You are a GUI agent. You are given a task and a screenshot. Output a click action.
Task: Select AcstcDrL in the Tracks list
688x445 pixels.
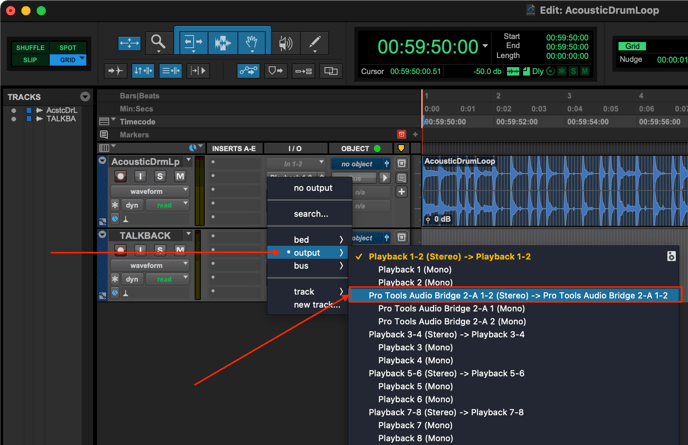pyautogui.click(x=61, y=110)
